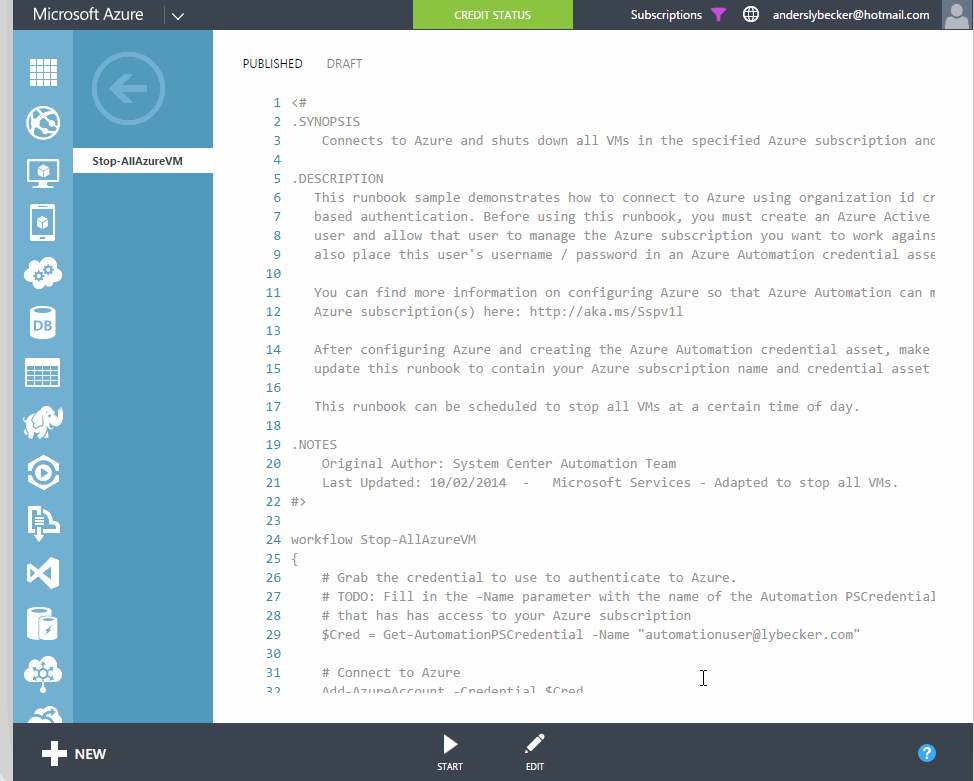Image resolution: width=974 pixels, height=781 pixels.
Task: Open the Storage table icon
Action: point(43,373)
